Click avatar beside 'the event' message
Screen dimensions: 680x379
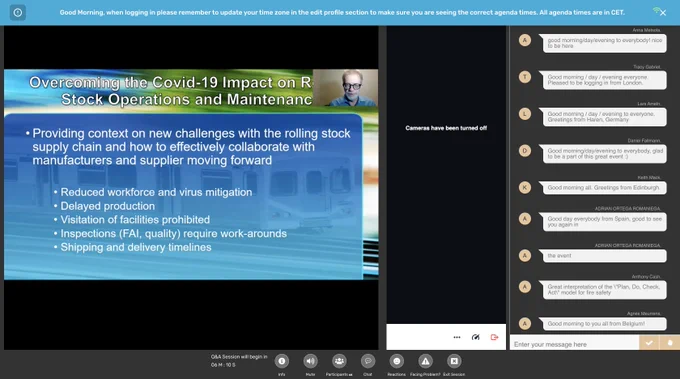[525, 255]
